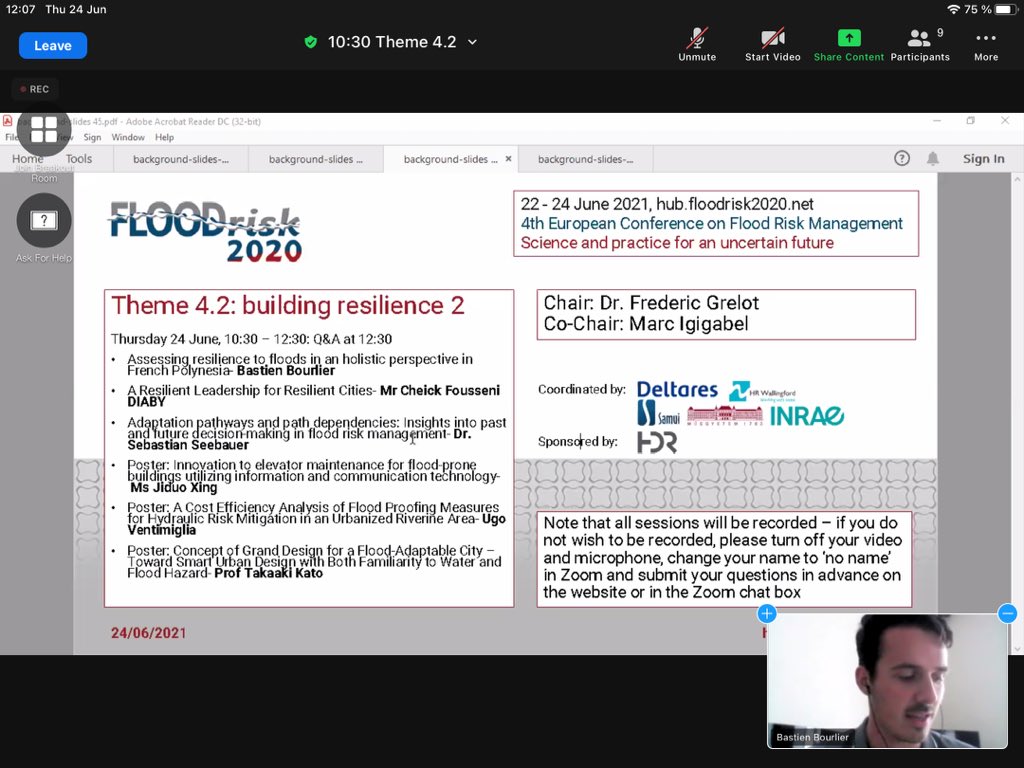
Task: Click the iPad battery indicator
Action: click(1006, 9)
